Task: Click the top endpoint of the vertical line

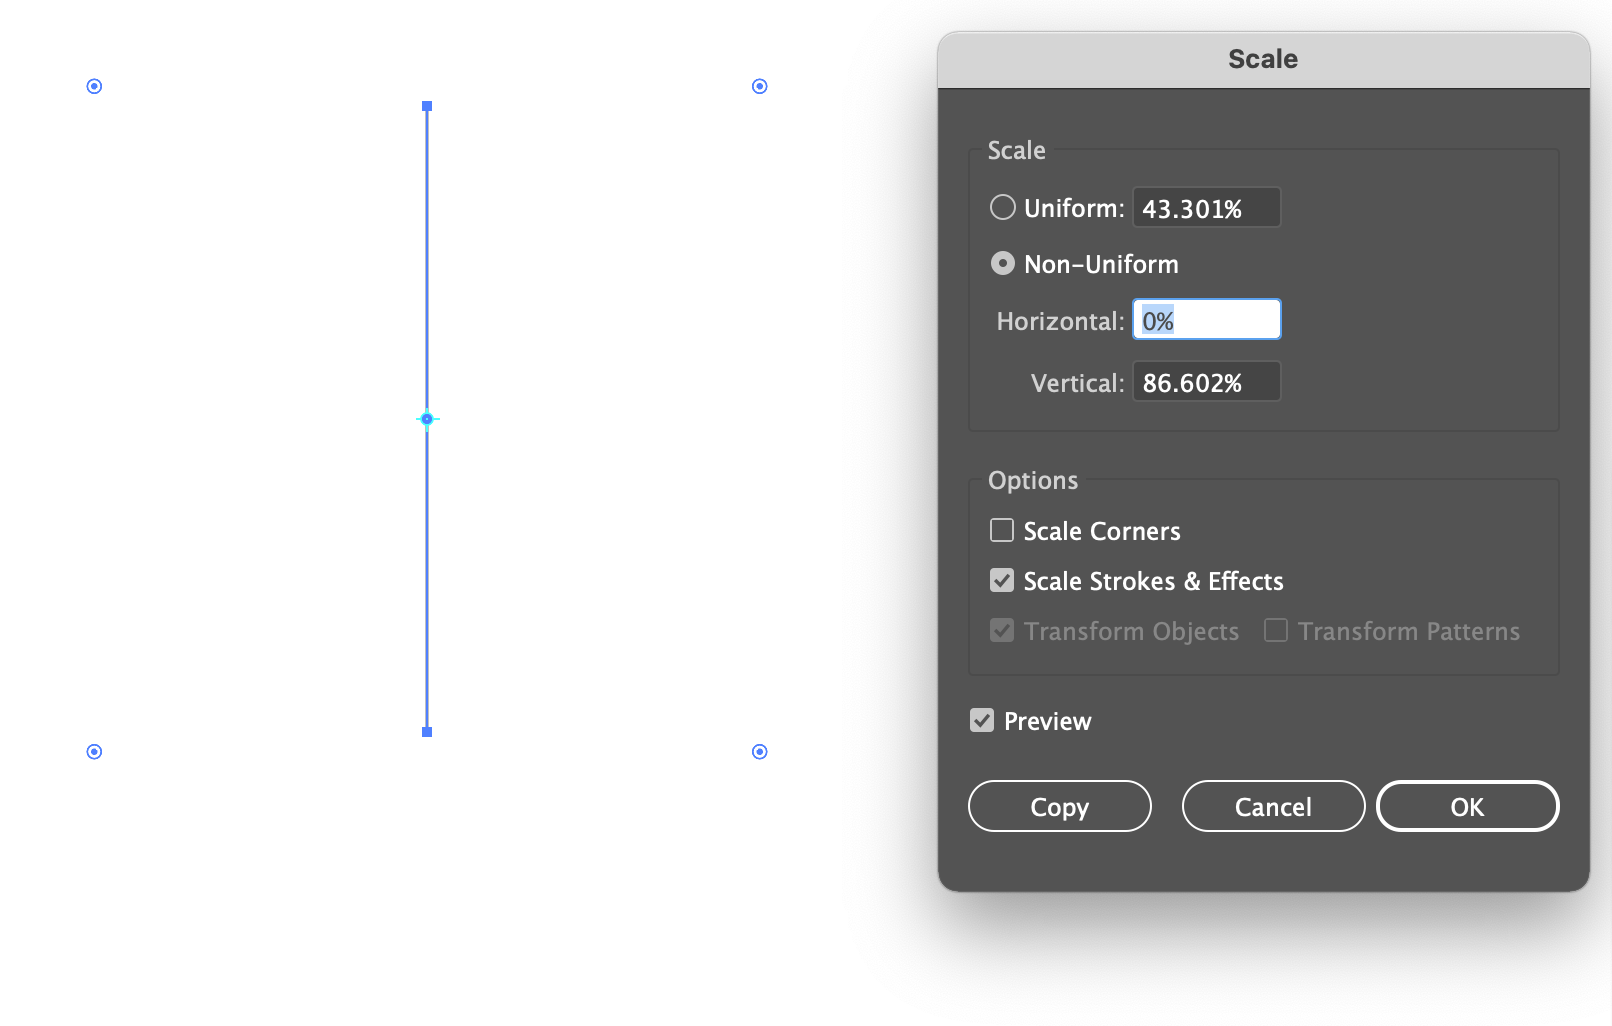Action: coord(427,105)
